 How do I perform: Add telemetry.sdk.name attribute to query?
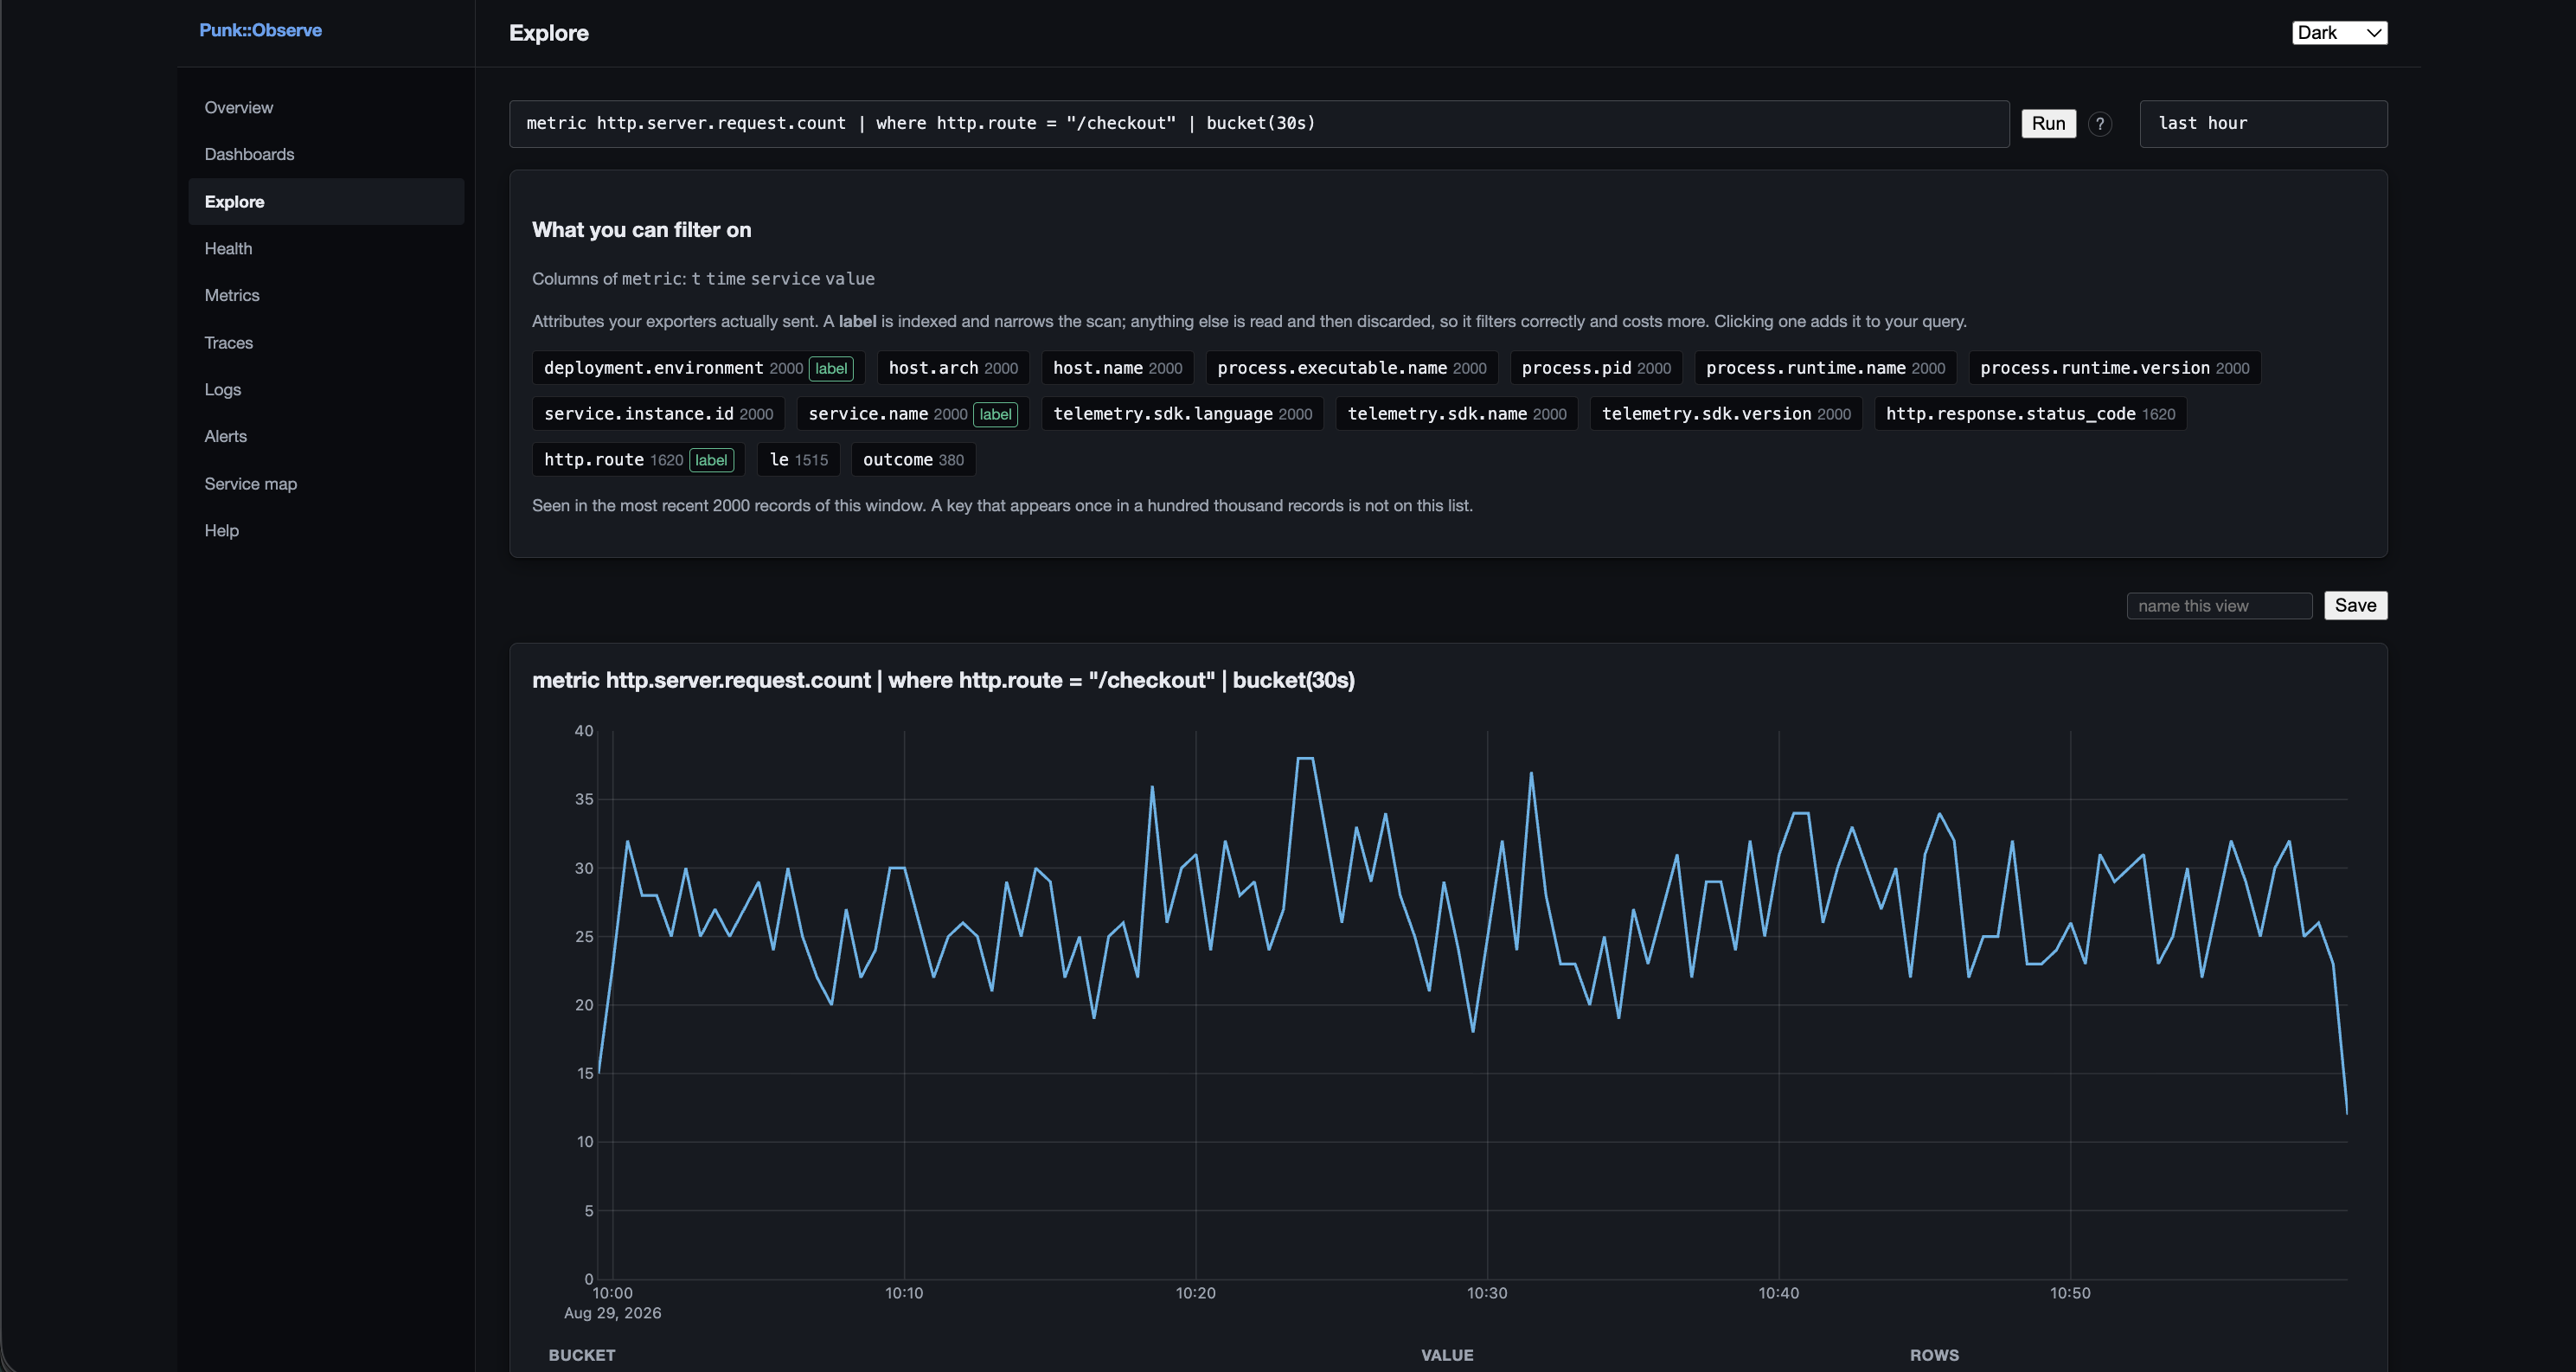coord(1456,414)
